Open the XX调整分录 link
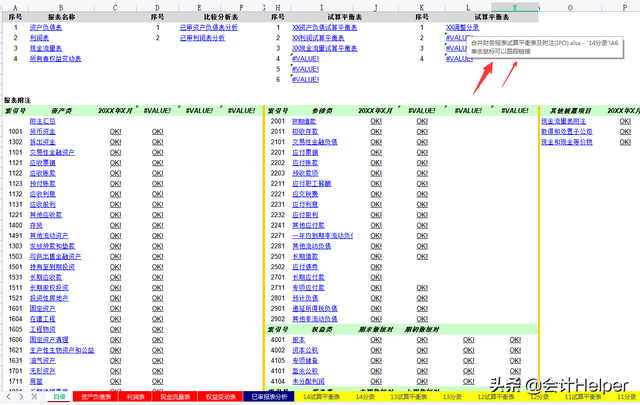640x405 pixels. click(x=462, y=27)
